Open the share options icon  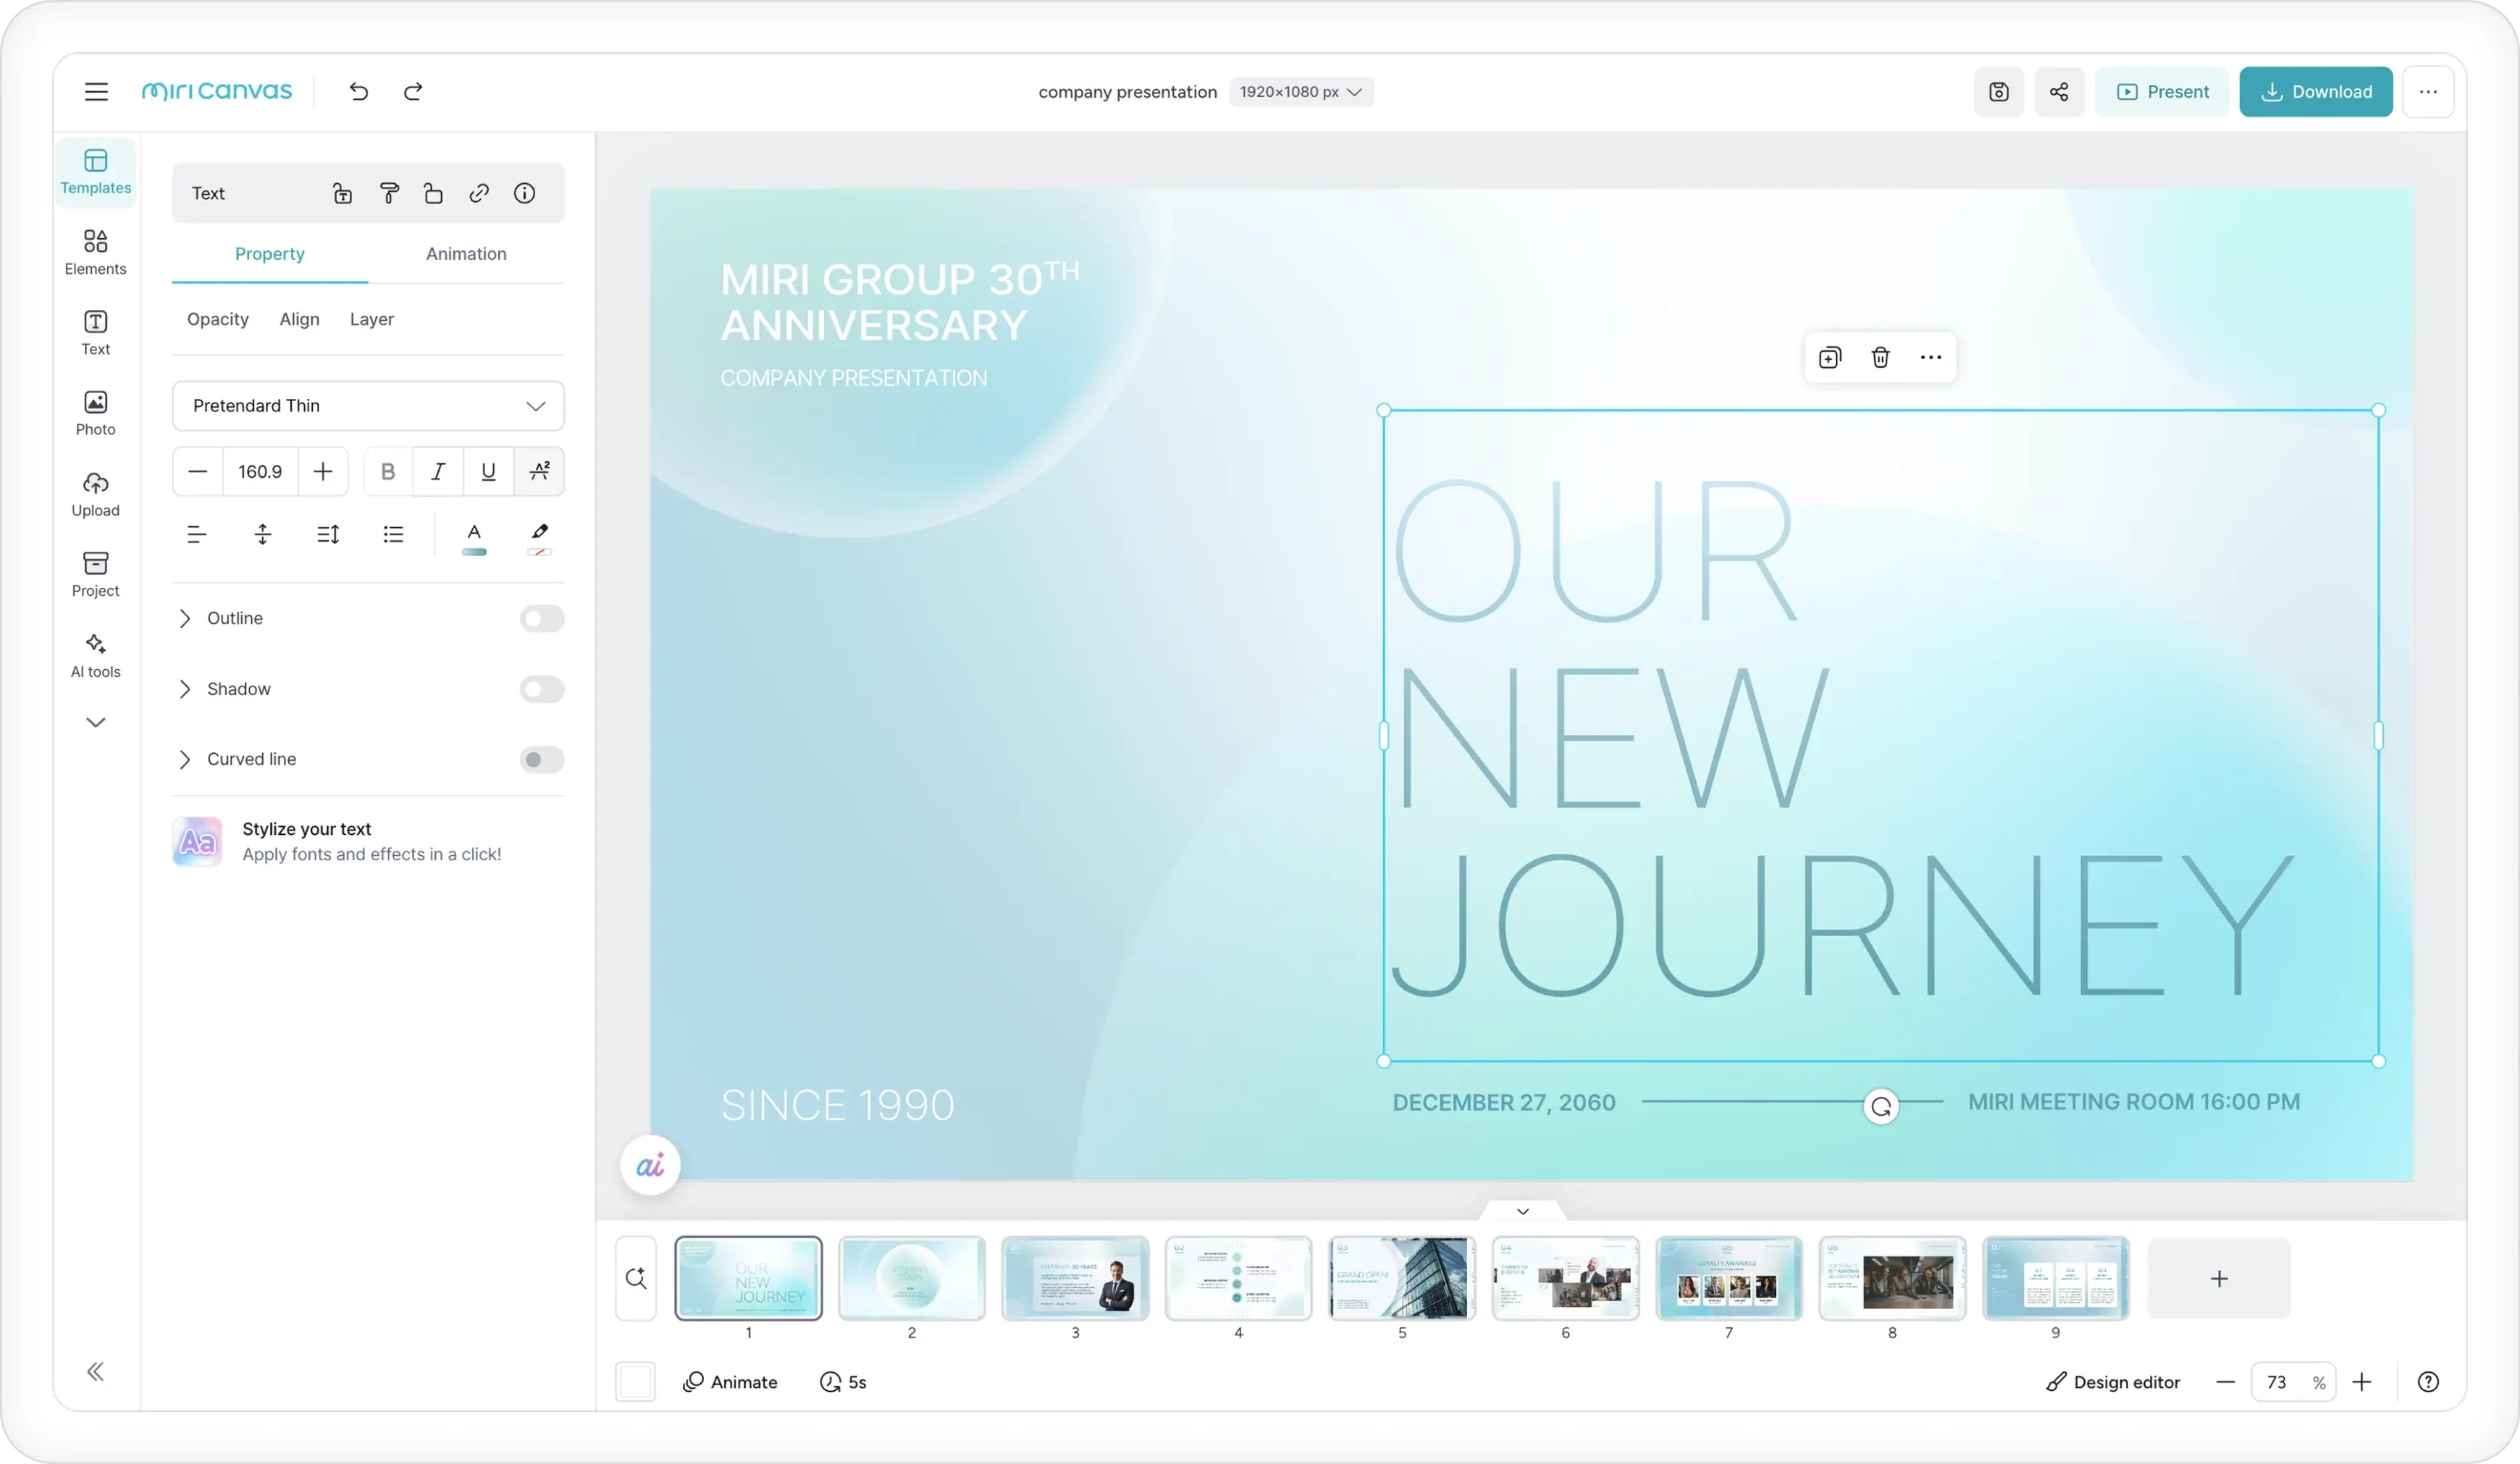(x=2059, y=91)
